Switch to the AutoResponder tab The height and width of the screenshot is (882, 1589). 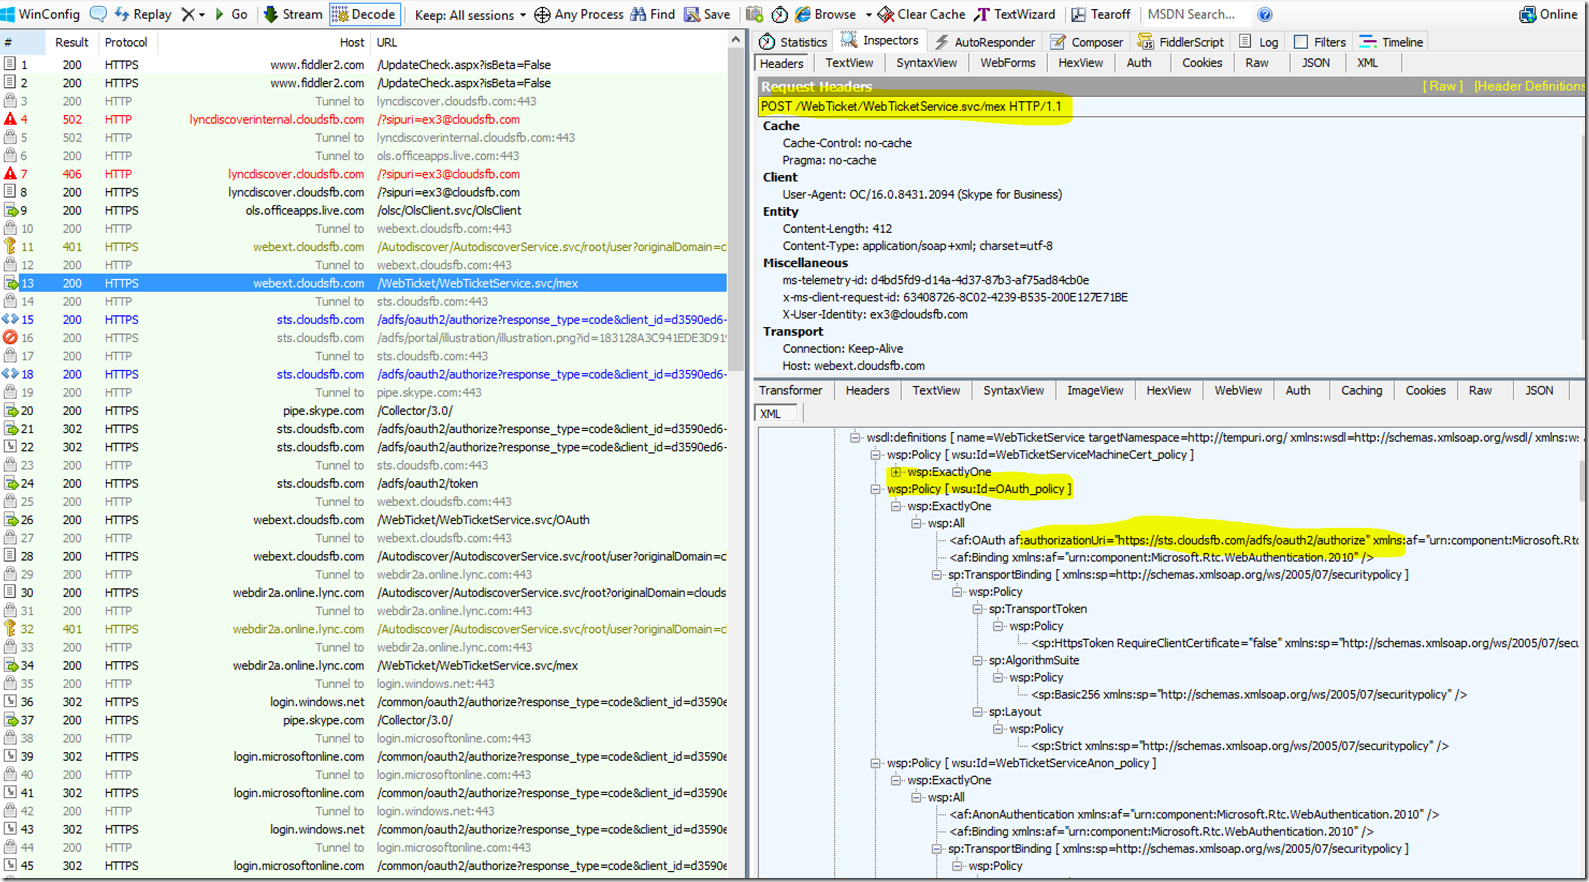click(984, 42)
